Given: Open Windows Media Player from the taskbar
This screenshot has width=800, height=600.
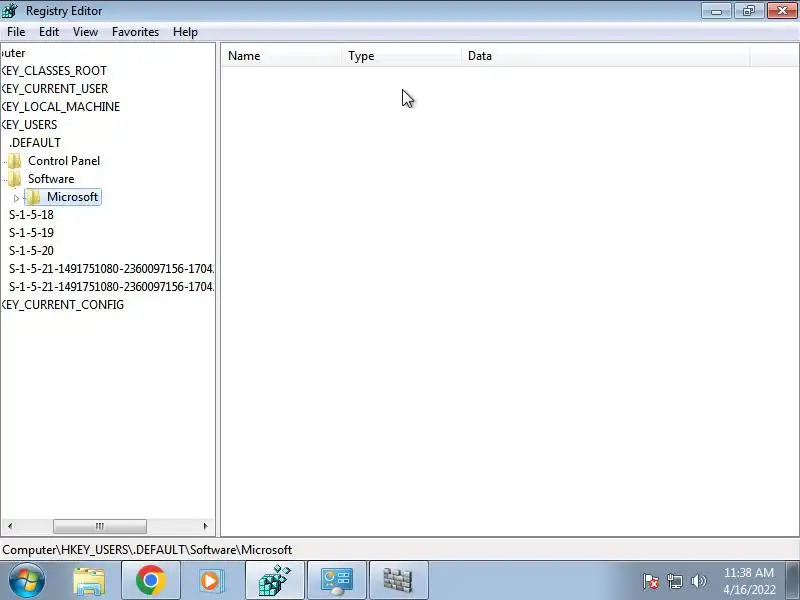Looking at the screenshot, I should [211, 581].
